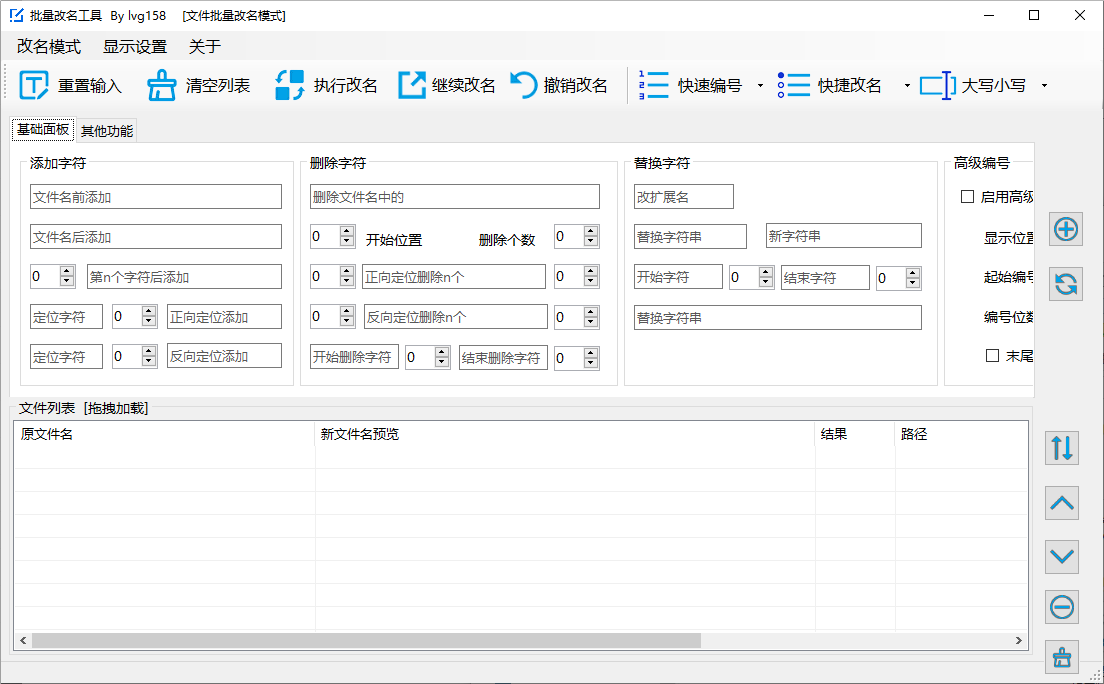
Task: Open the 显示设置 menu
Action: click(x=135, y=47)
